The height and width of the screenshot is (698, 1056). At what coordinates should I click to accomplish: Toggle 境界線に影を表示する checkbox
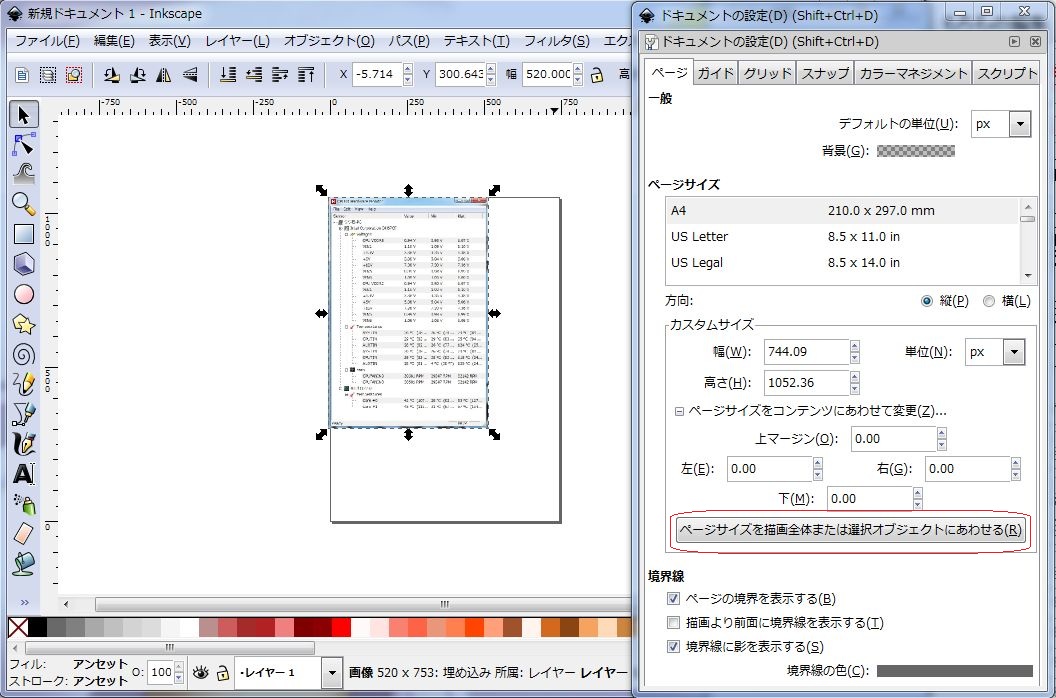click(673, 647)
